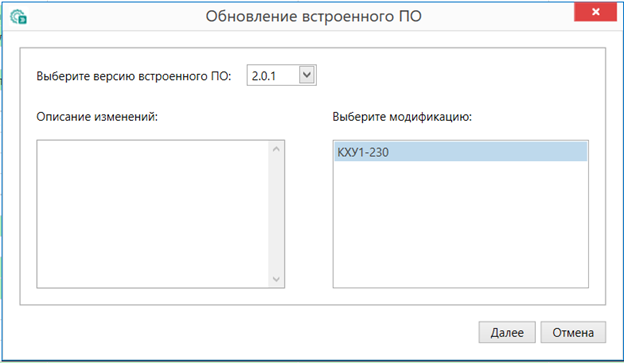The image size is (624, 363).
Task: Select the 2.0.1 version combo box field
Action: (281, 75)
